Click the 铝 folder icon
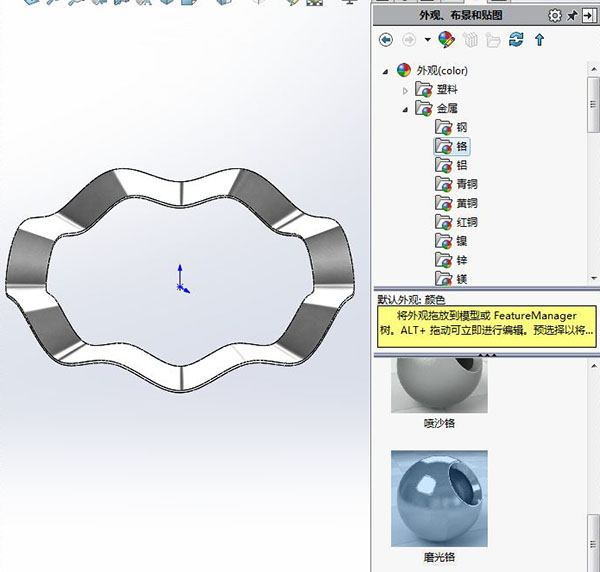The image size is (600, 572). pos(443,165)
